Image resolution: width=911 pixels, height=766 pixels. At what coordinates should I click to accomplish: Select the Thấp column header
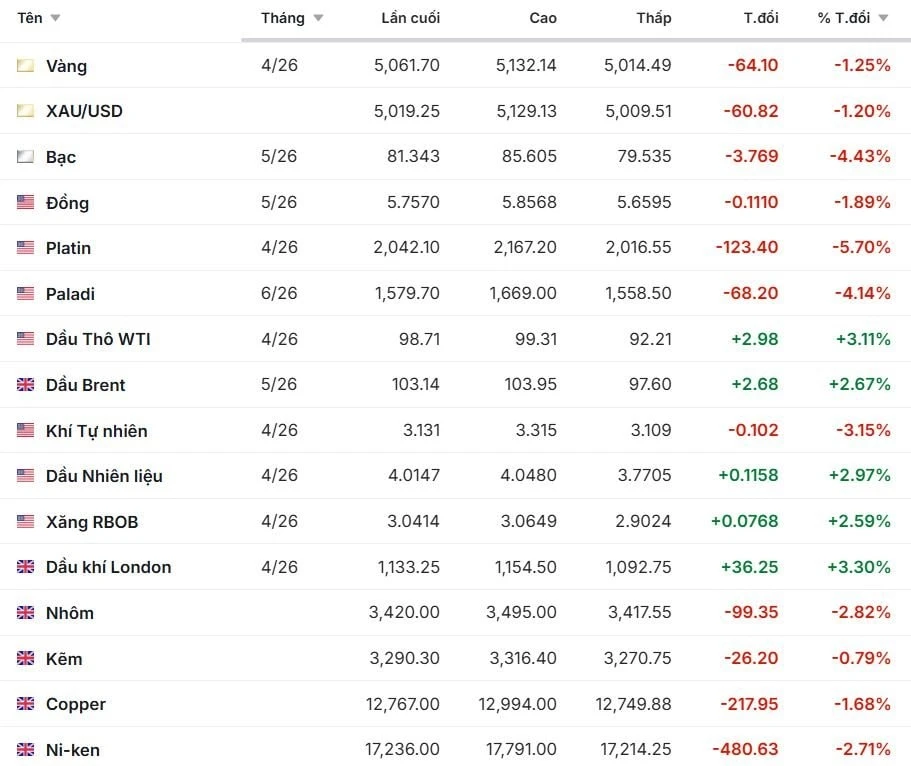click(x=654, y=18)
